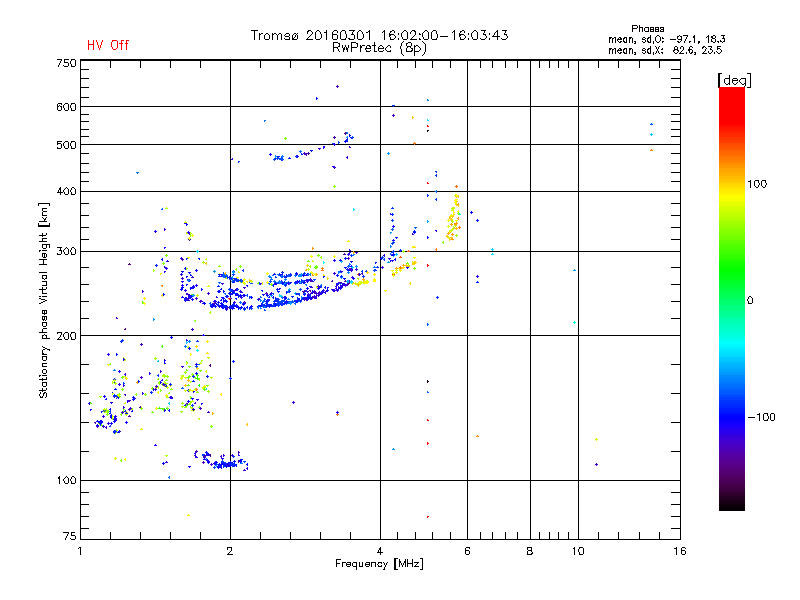Click the y-axis '75' tick label

[70, 536]
